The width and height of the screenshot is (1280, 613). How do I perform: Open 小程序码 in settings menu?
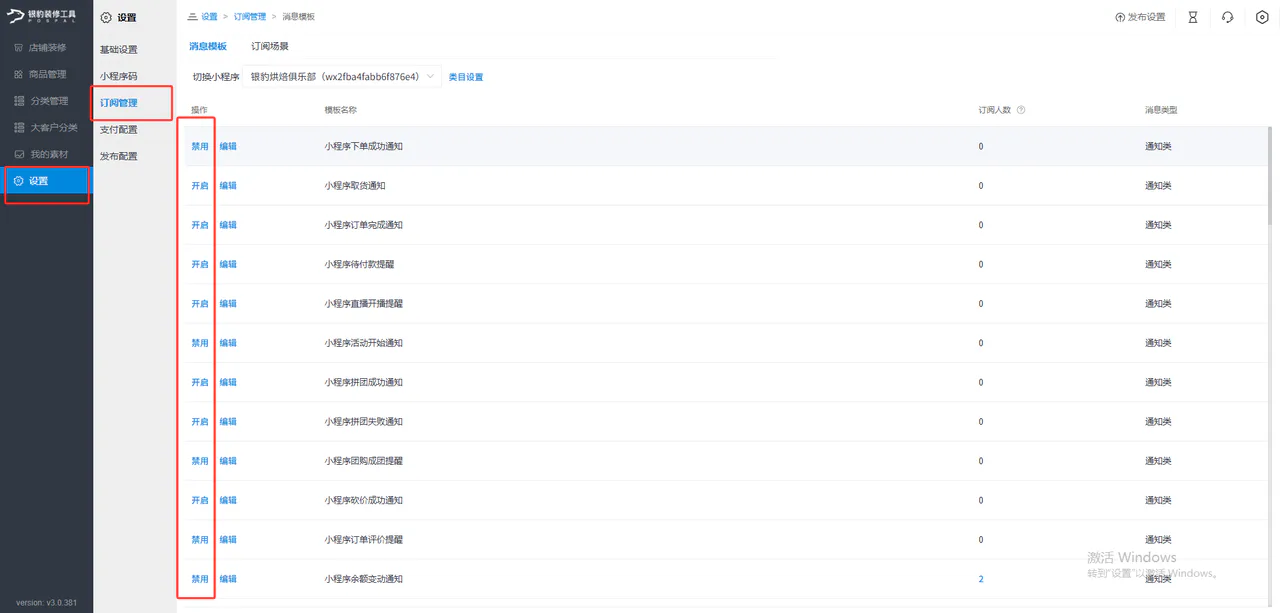pyautogui.click(x=119, y=76)
